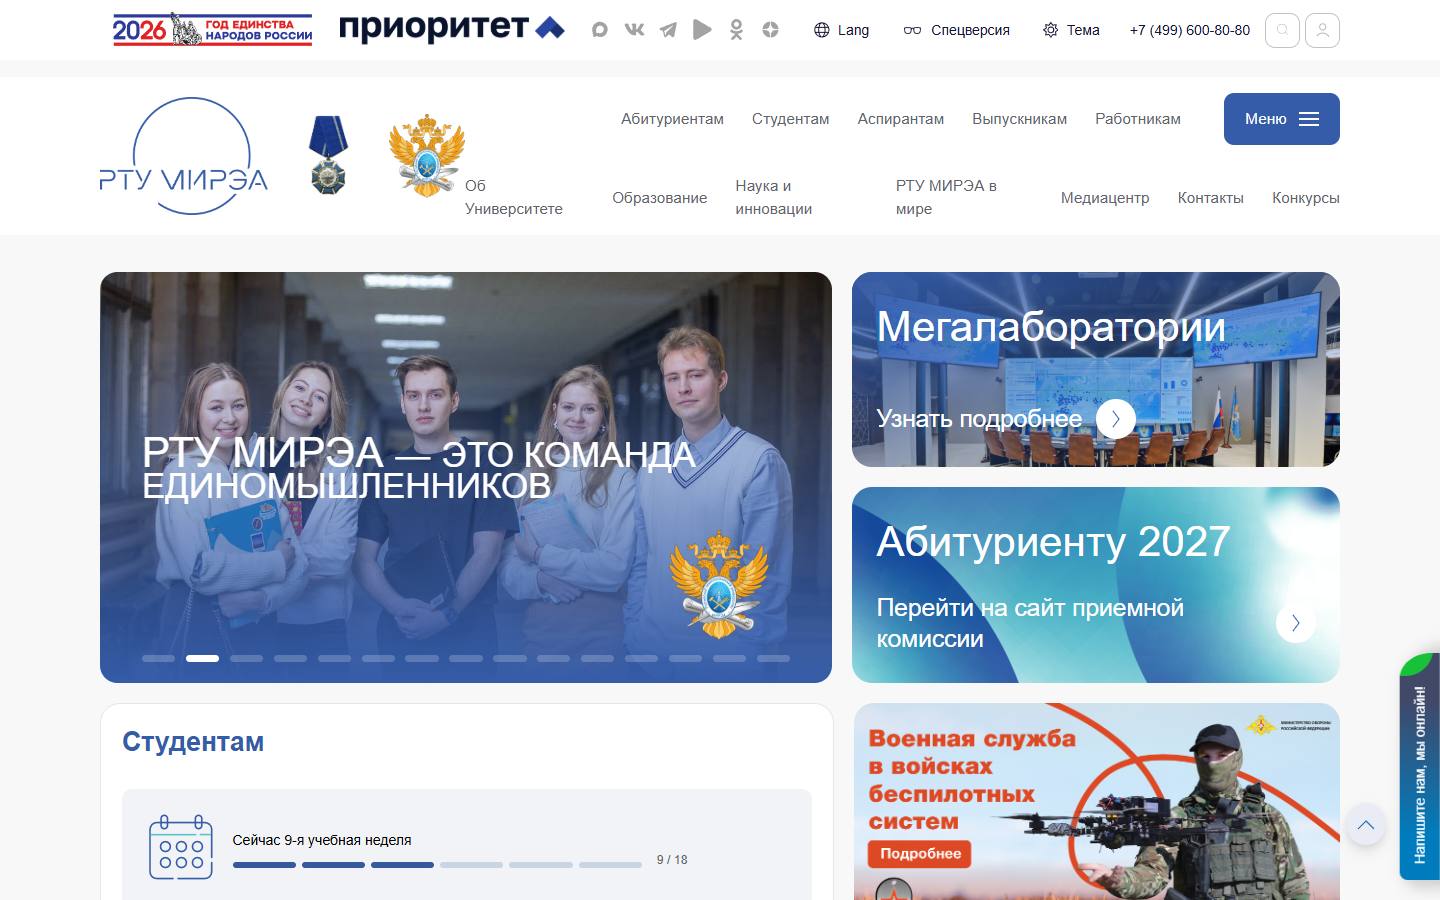Open the Тема theme switcher
Viewport: 1440px width, 900px height.
tap(1071, 30)
